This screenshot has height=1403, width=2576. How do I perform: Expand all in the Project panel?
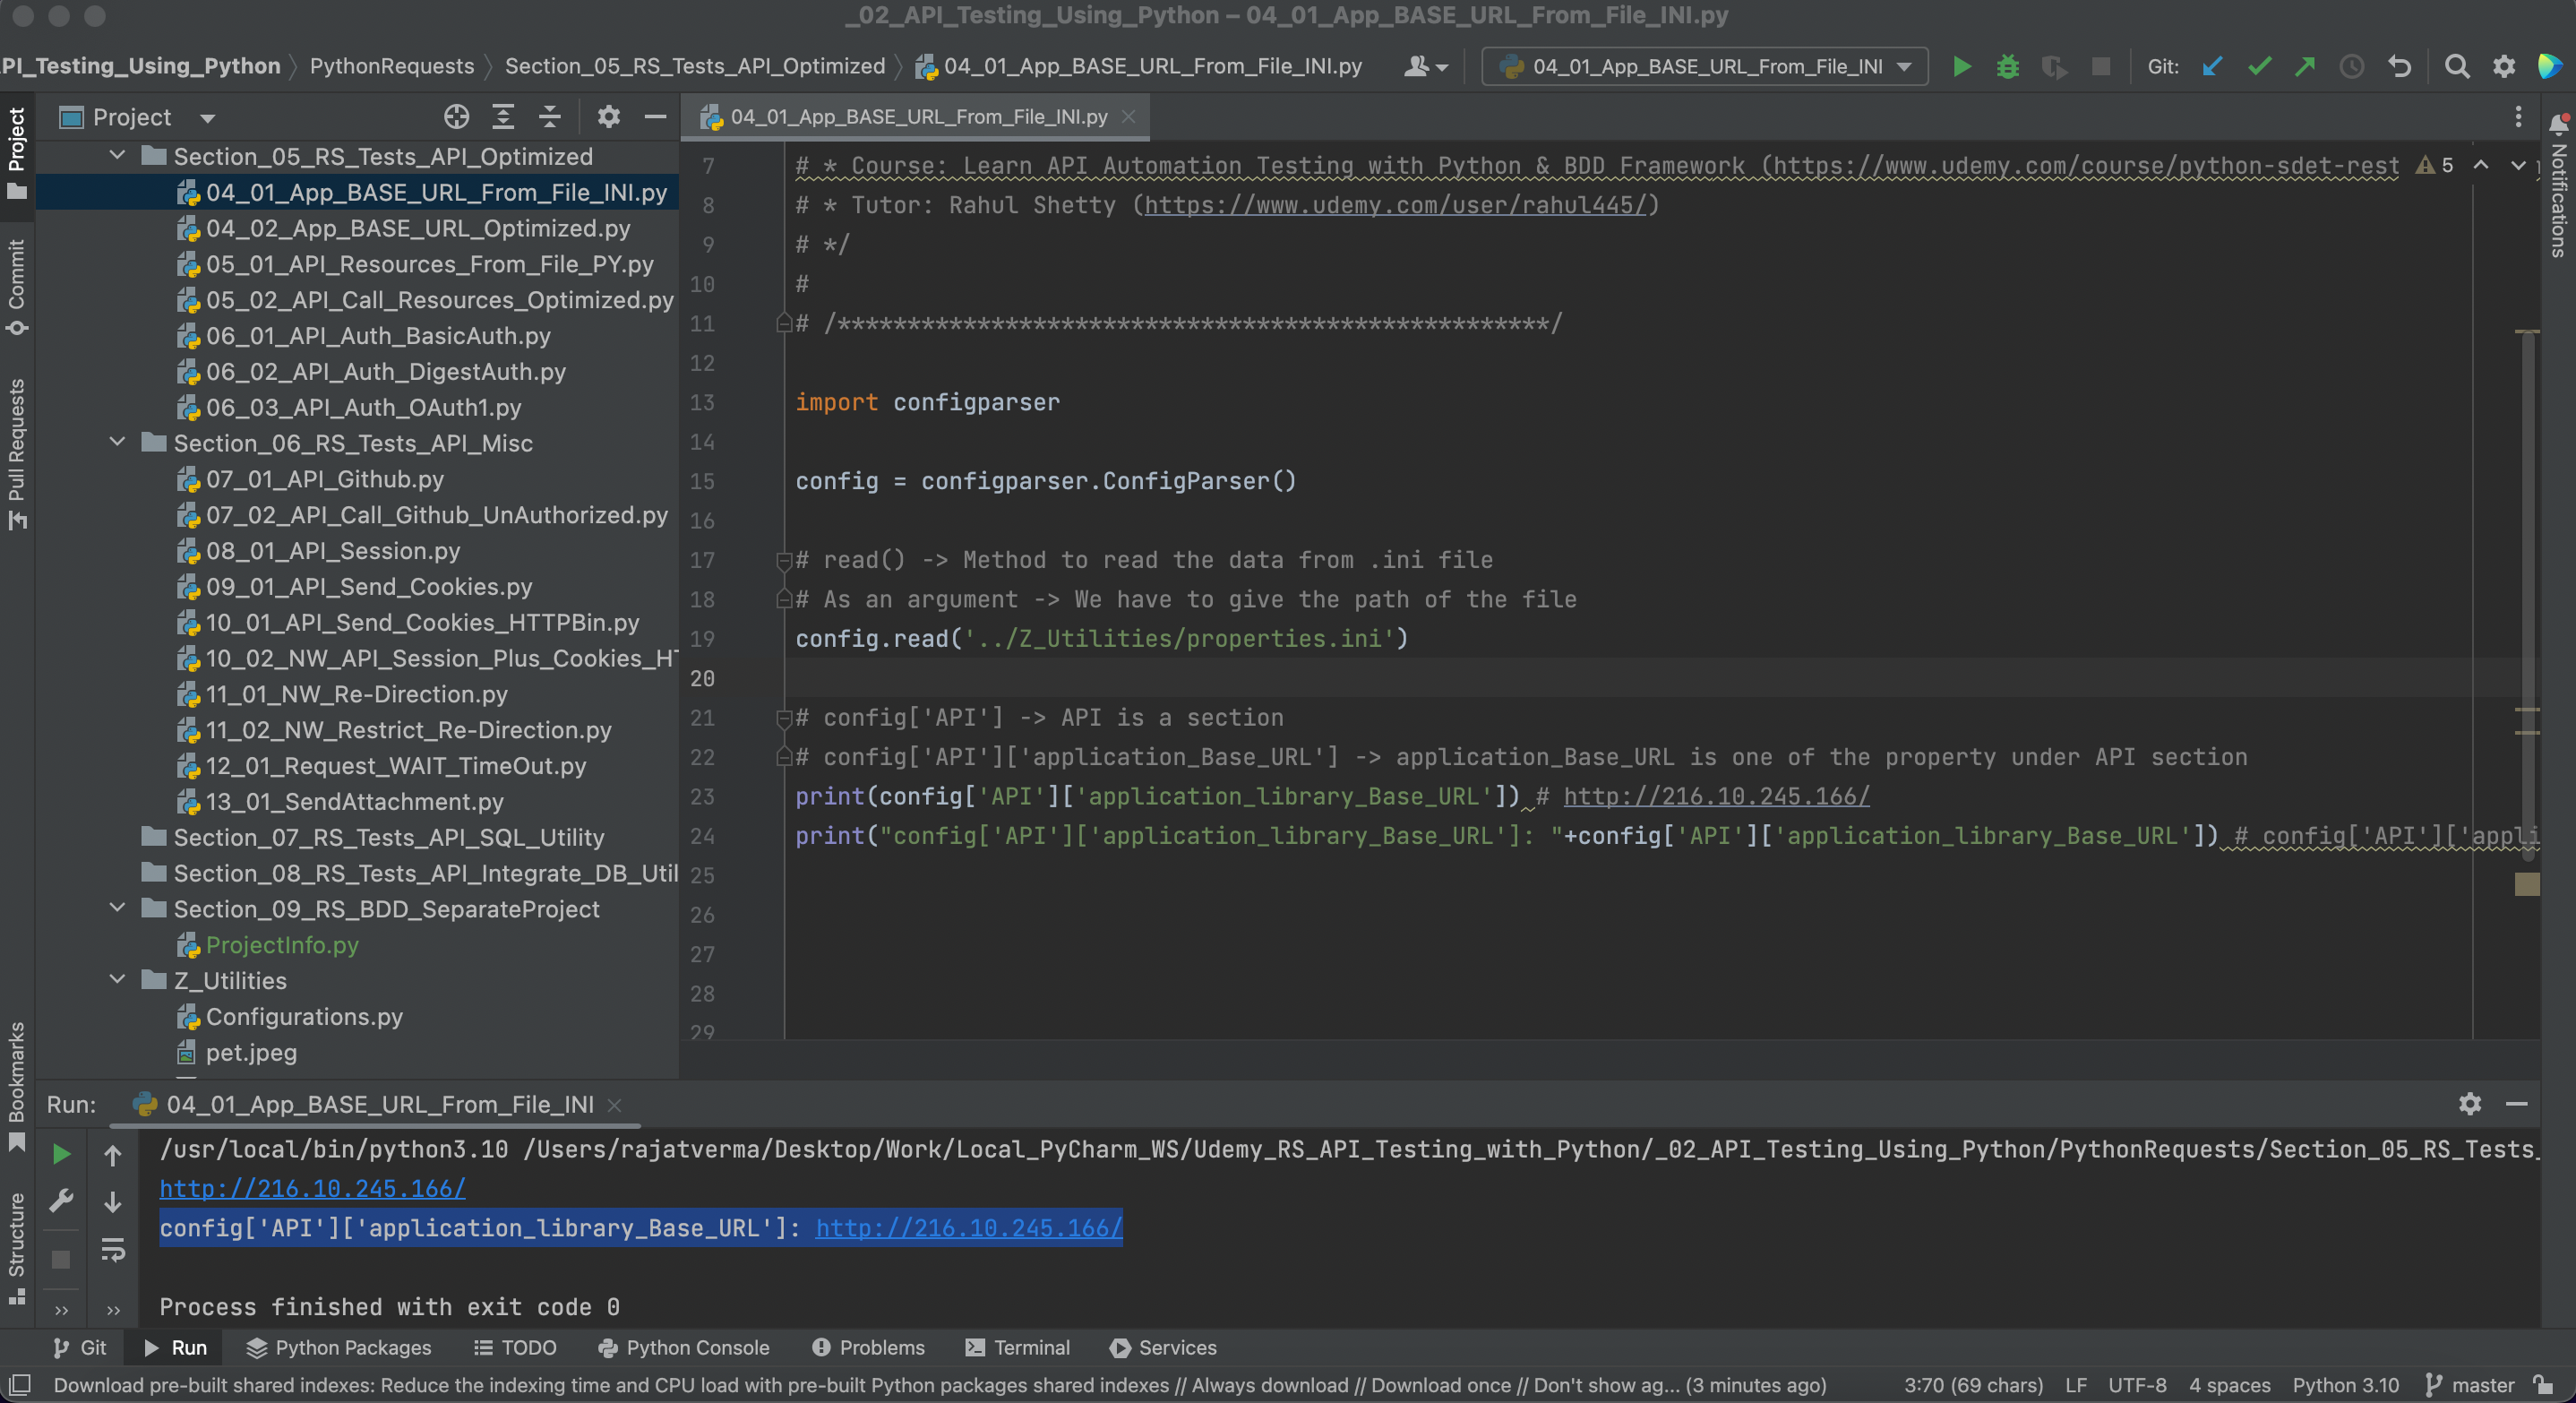coord(503,117)
